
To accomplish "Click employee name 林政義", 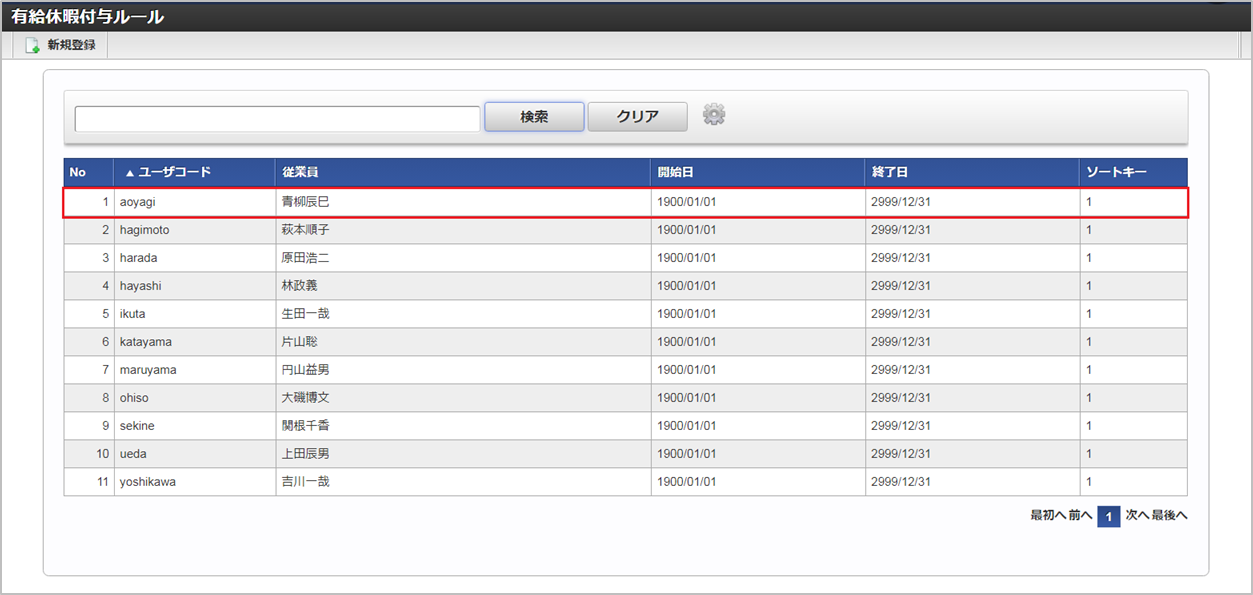I will 300,286.
